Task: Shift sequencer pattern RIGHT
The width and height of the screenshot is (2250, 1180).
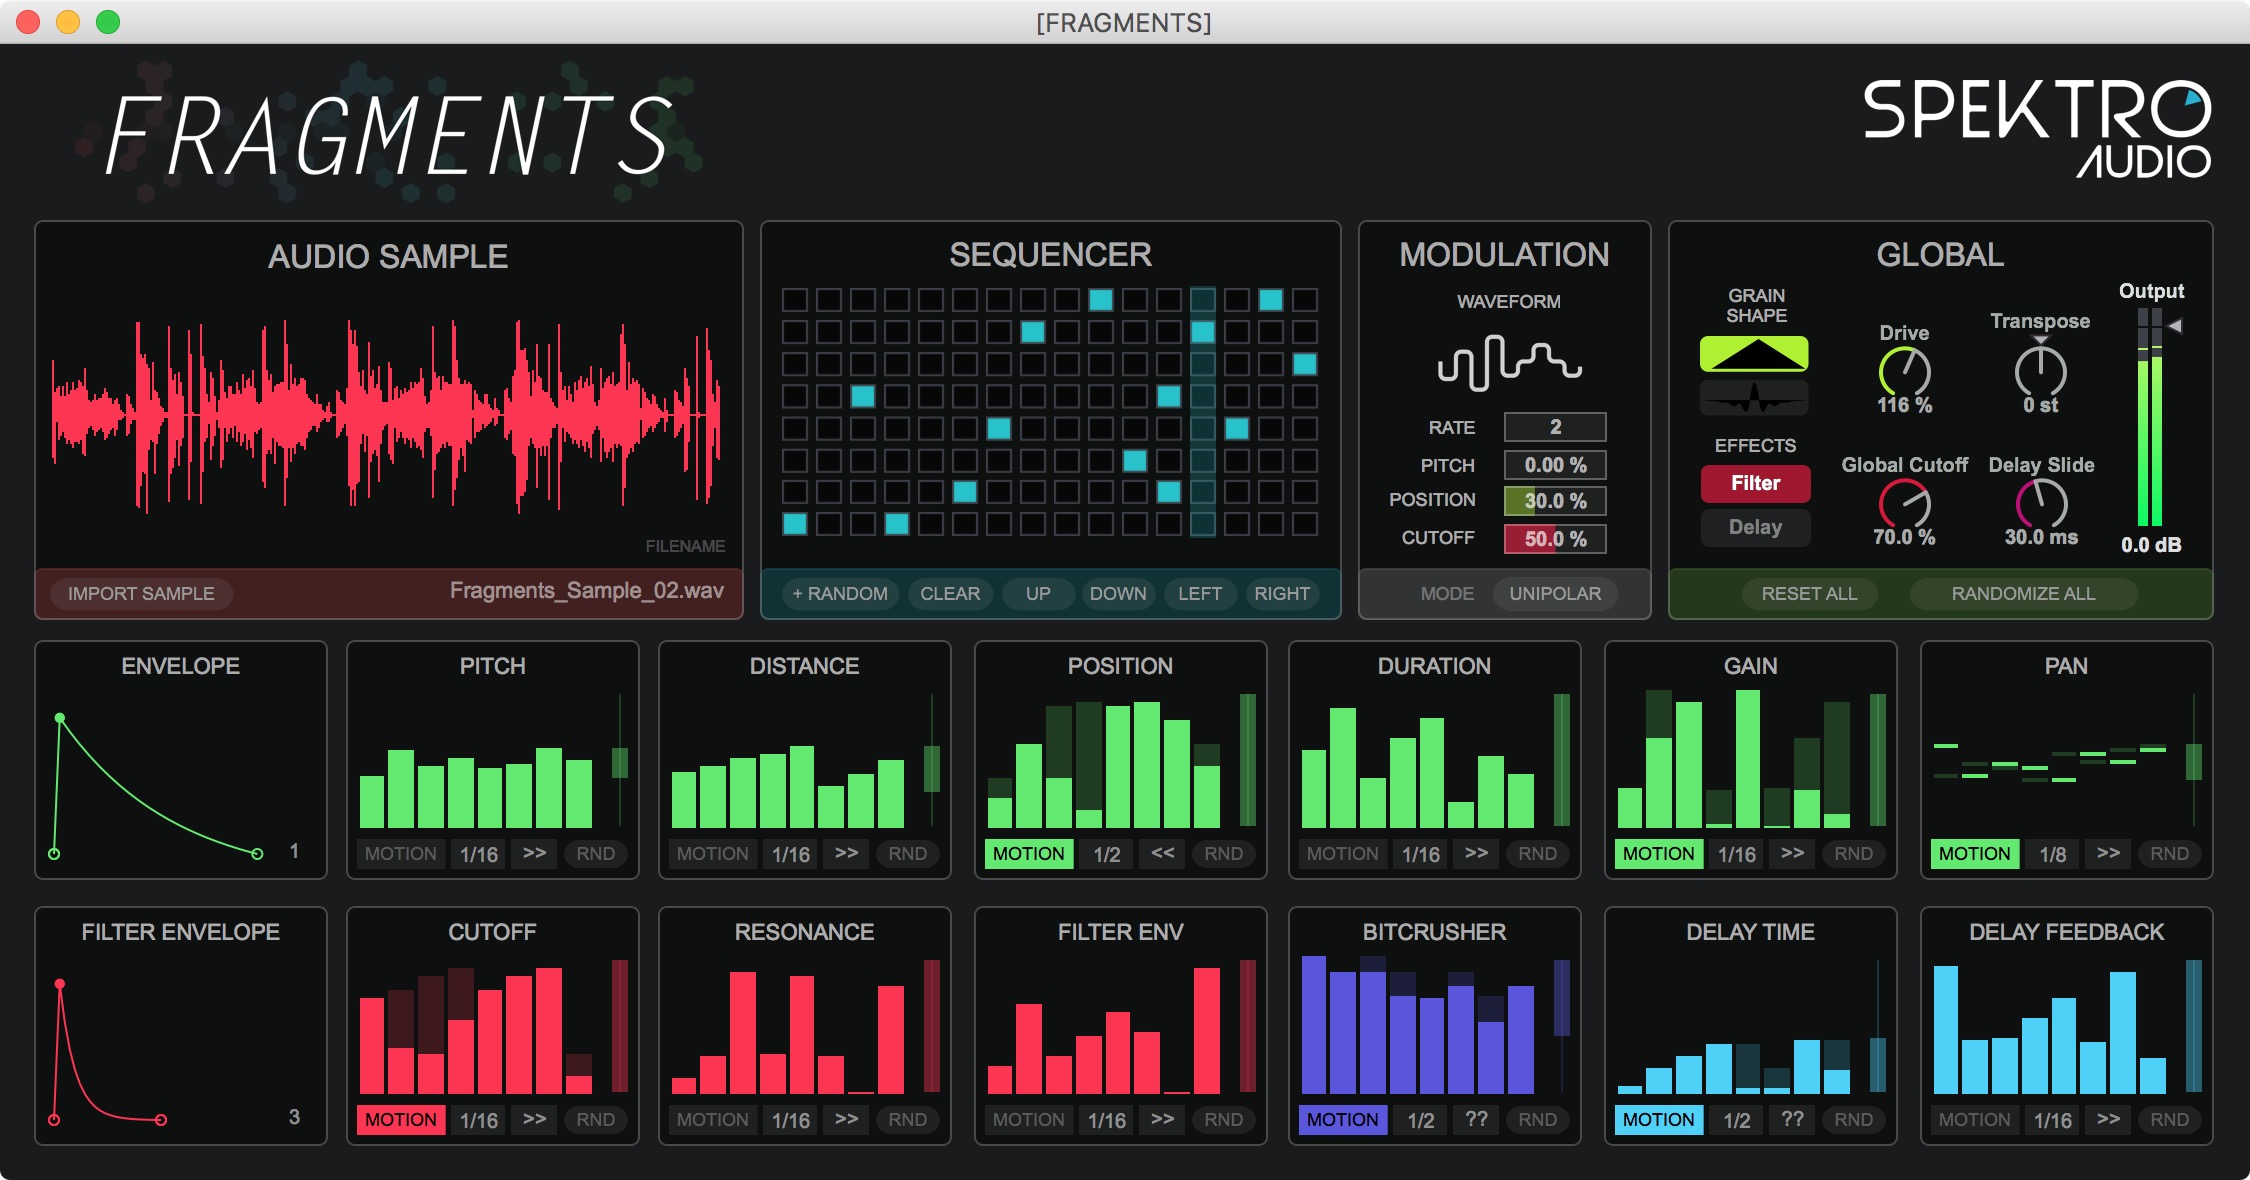Action: coord(1282,594)
